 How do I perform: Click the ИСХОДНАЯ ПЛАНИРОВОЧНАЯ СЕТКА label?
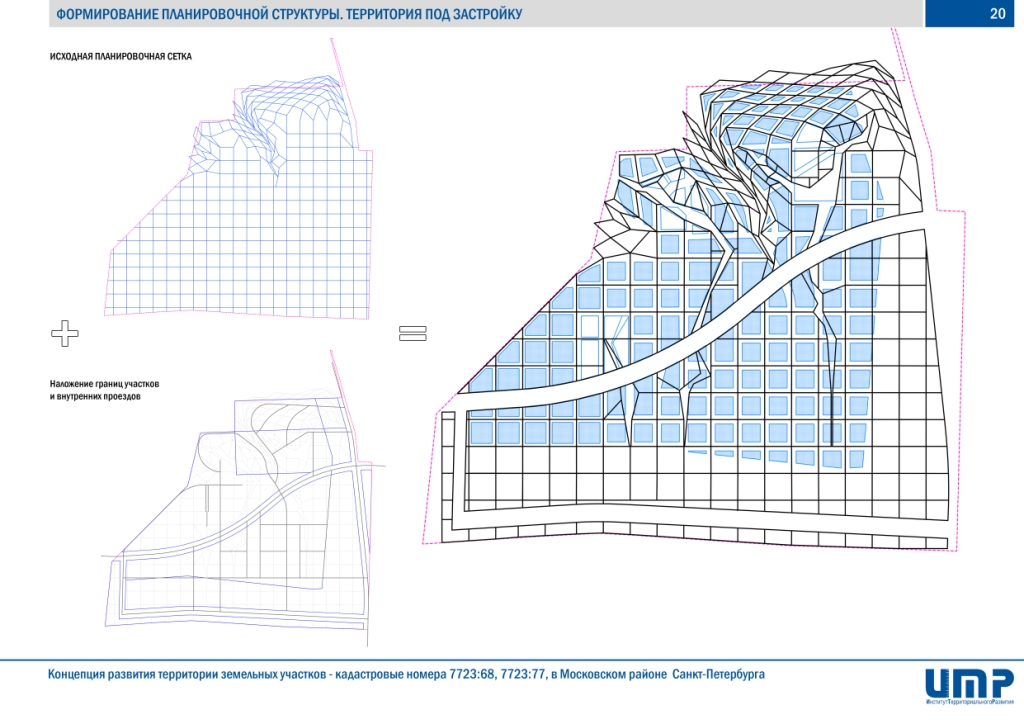(120, 57)
